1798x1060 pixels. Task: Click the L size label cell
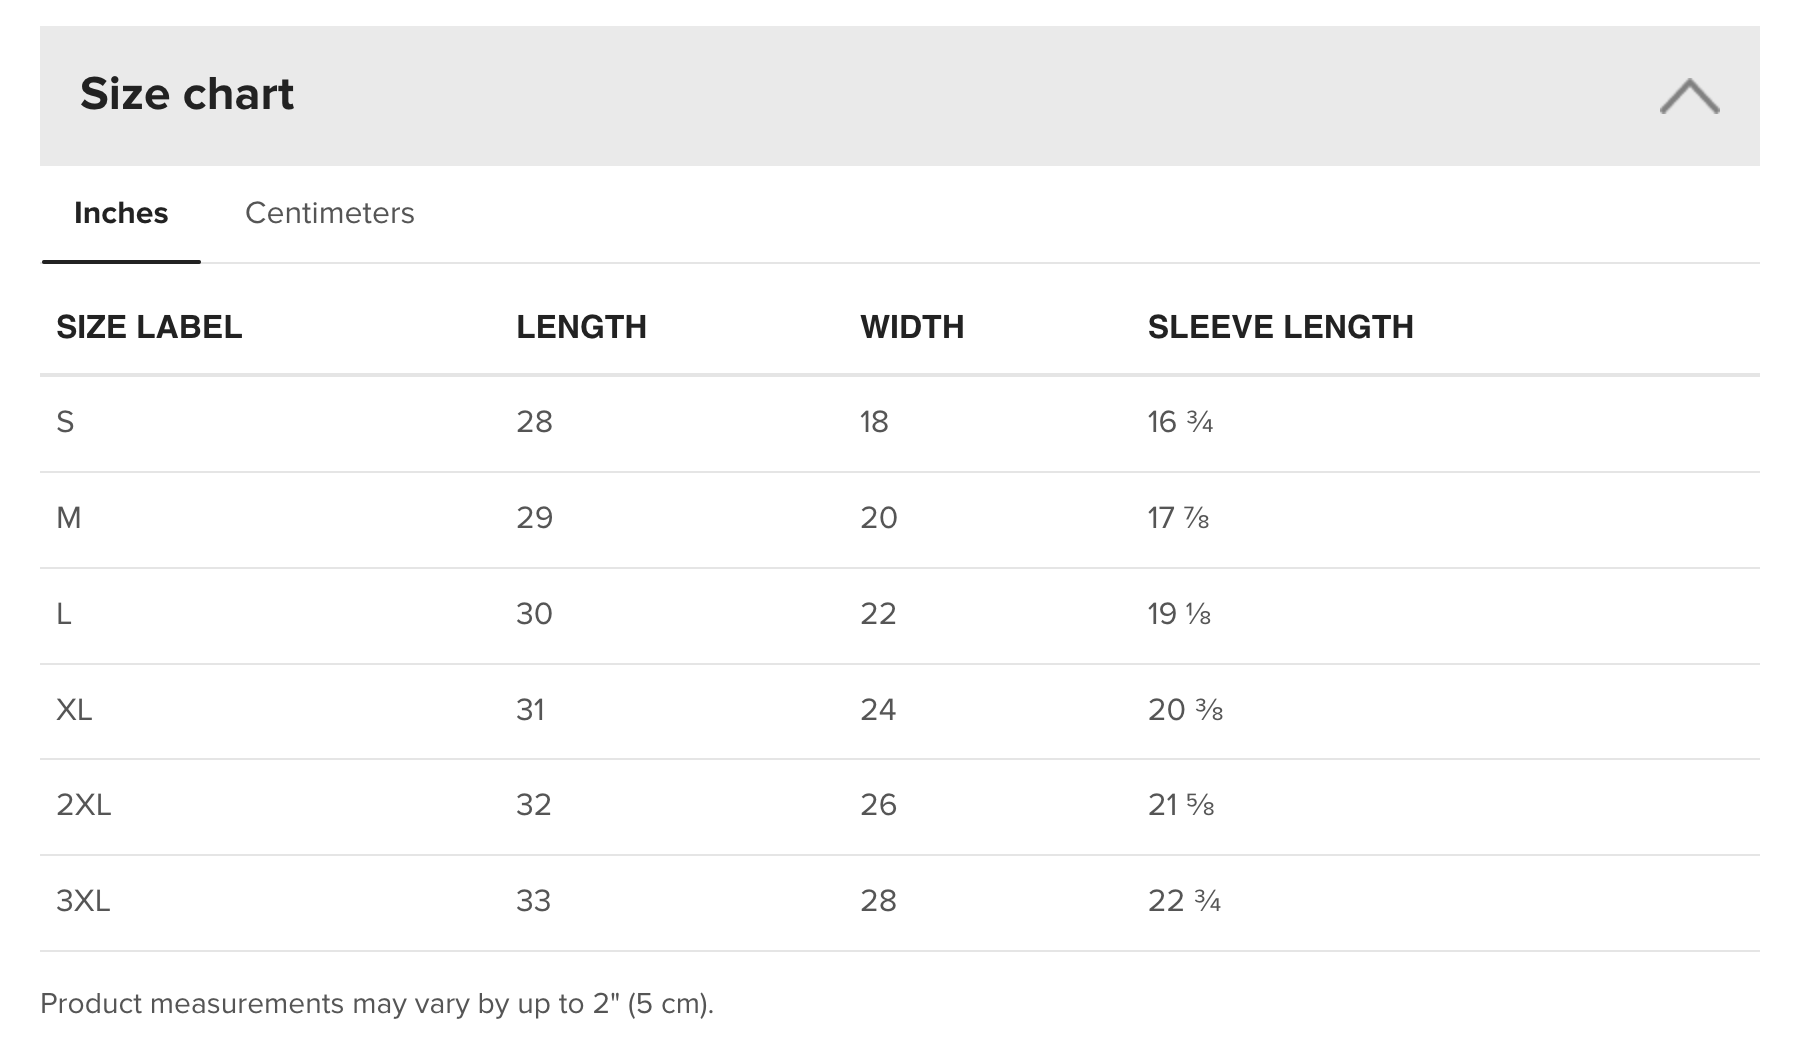pos(64,614)
